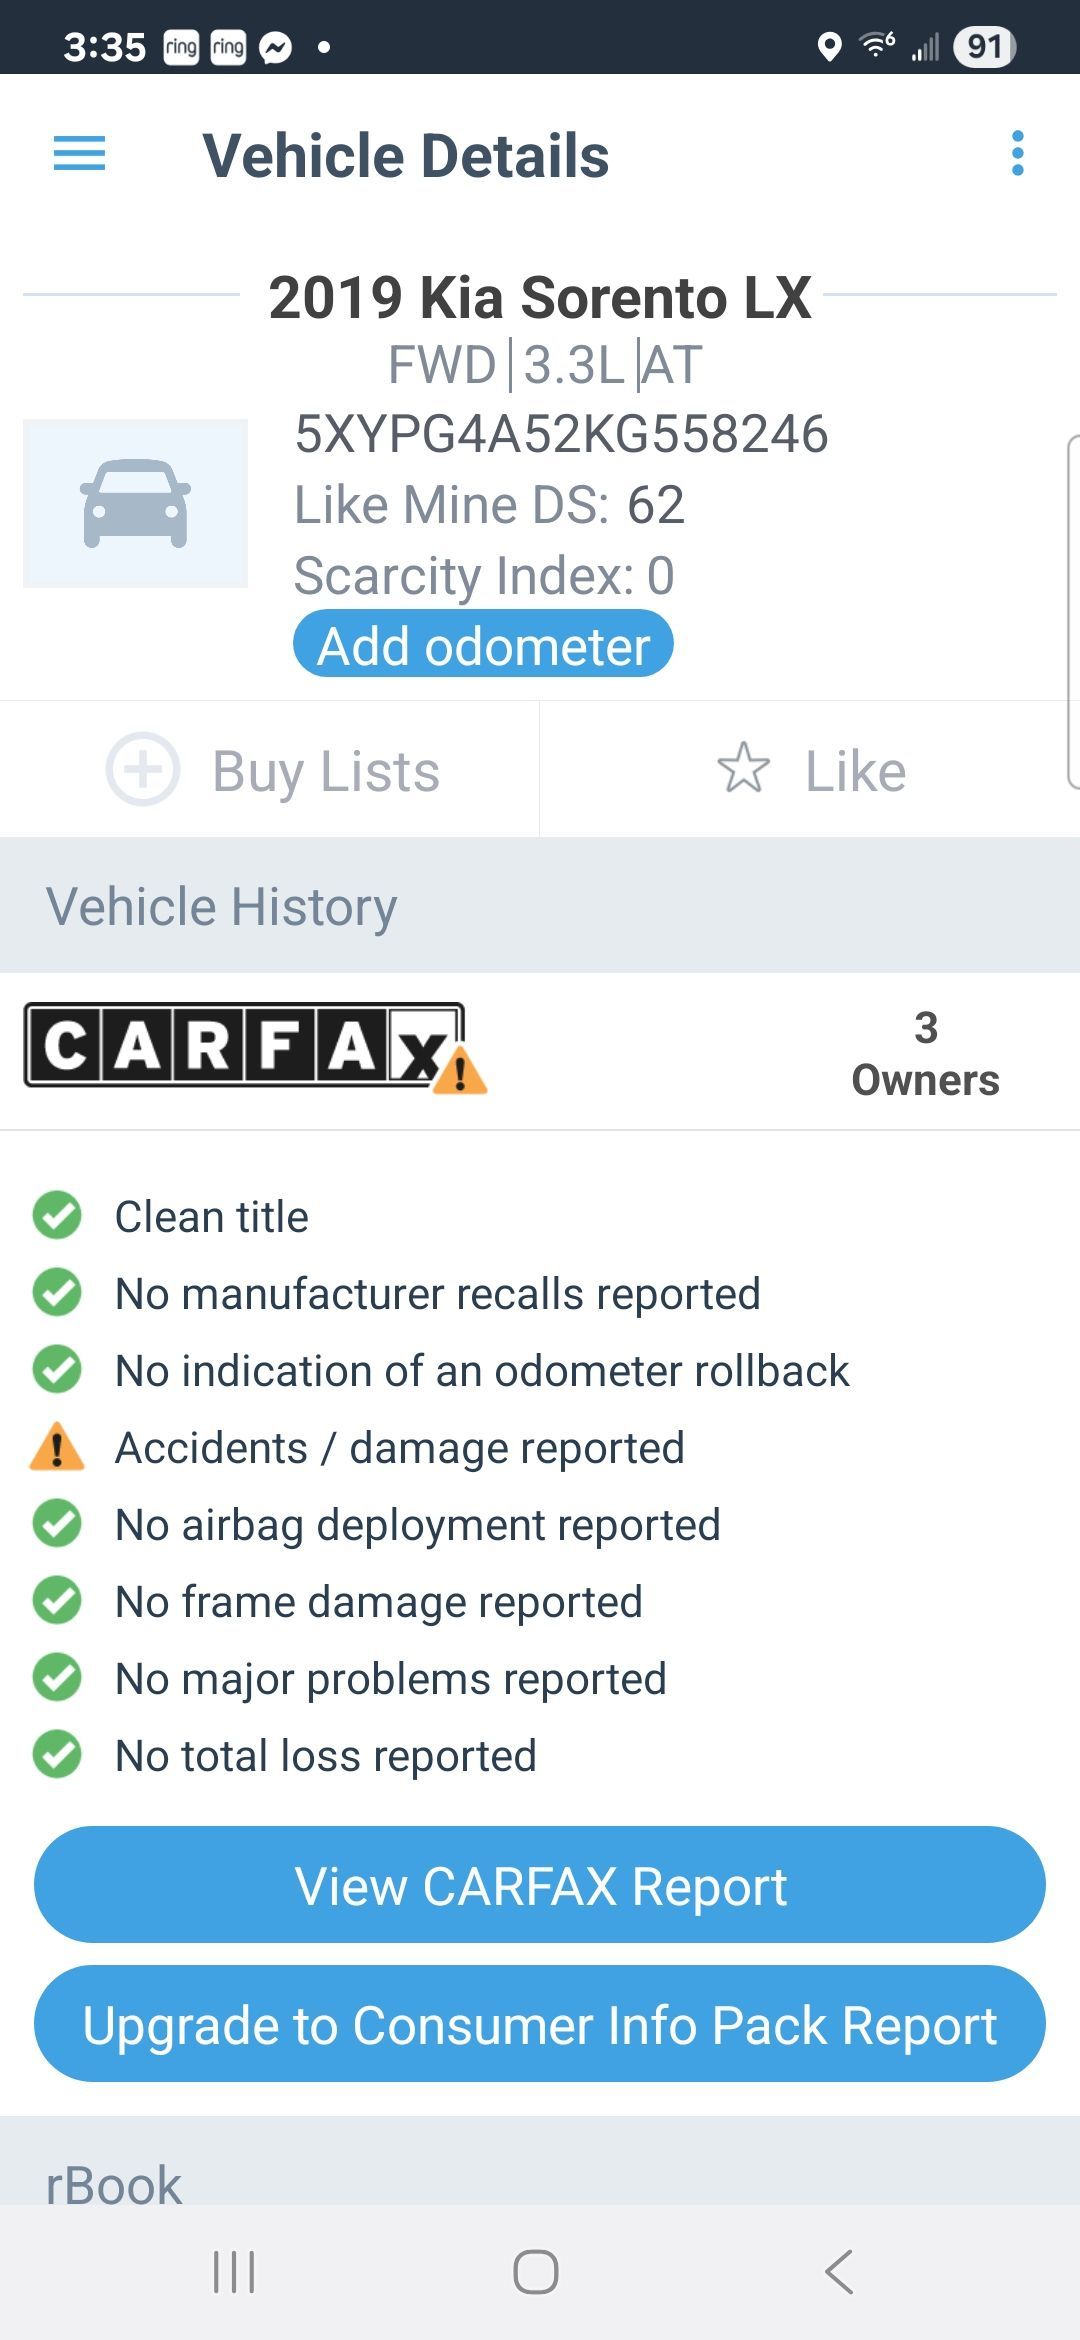Select the VIN 5XYPG4A52KG558246 text
The width and height of the screenshot is (1080, 2340).
click(561, 434)
